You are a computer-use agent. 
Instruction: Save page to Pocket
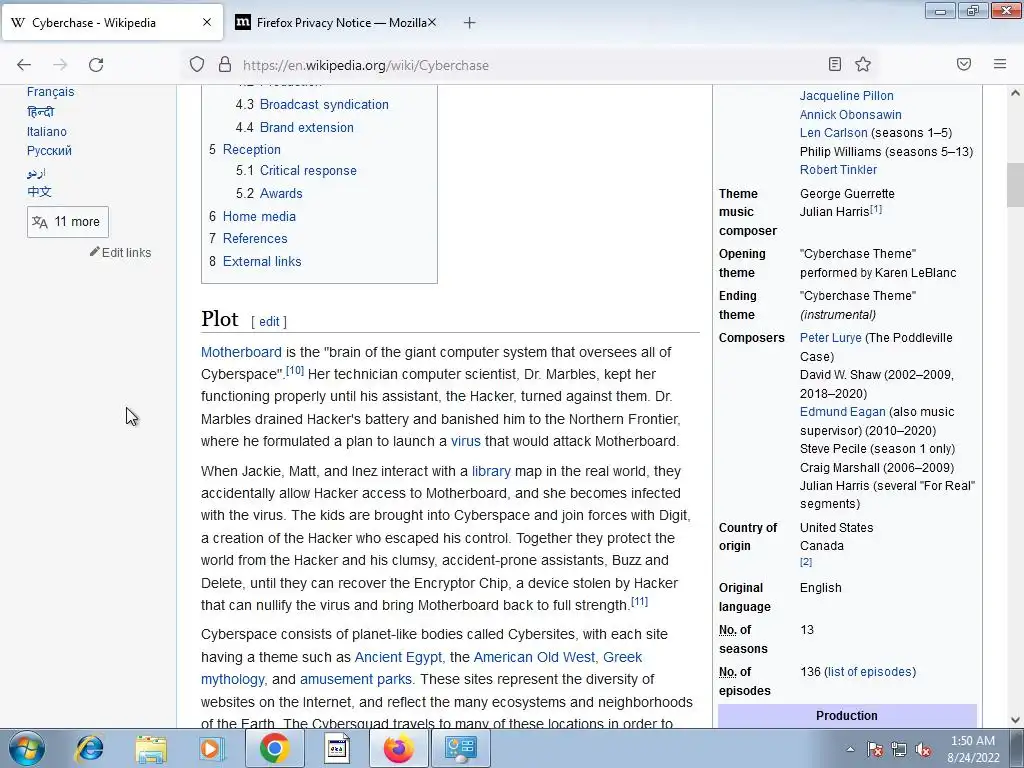pos(964,64)
